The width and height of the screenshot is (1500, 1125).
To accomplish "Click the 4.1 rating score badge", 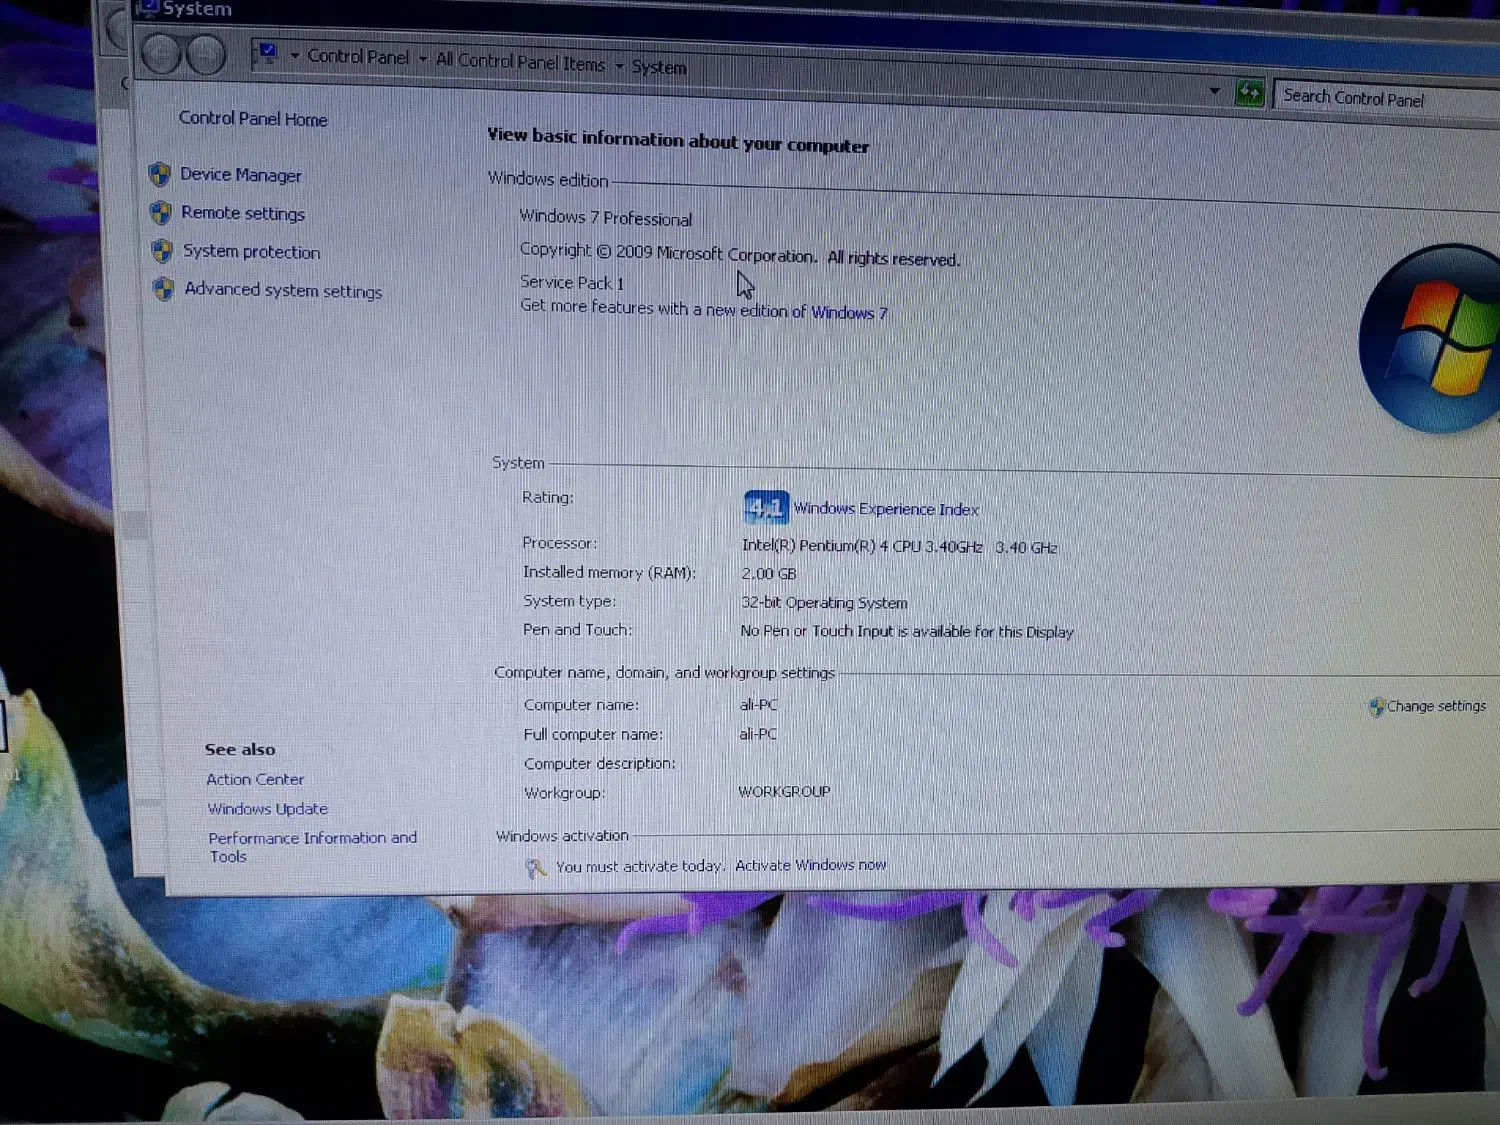I will [766, 508].
